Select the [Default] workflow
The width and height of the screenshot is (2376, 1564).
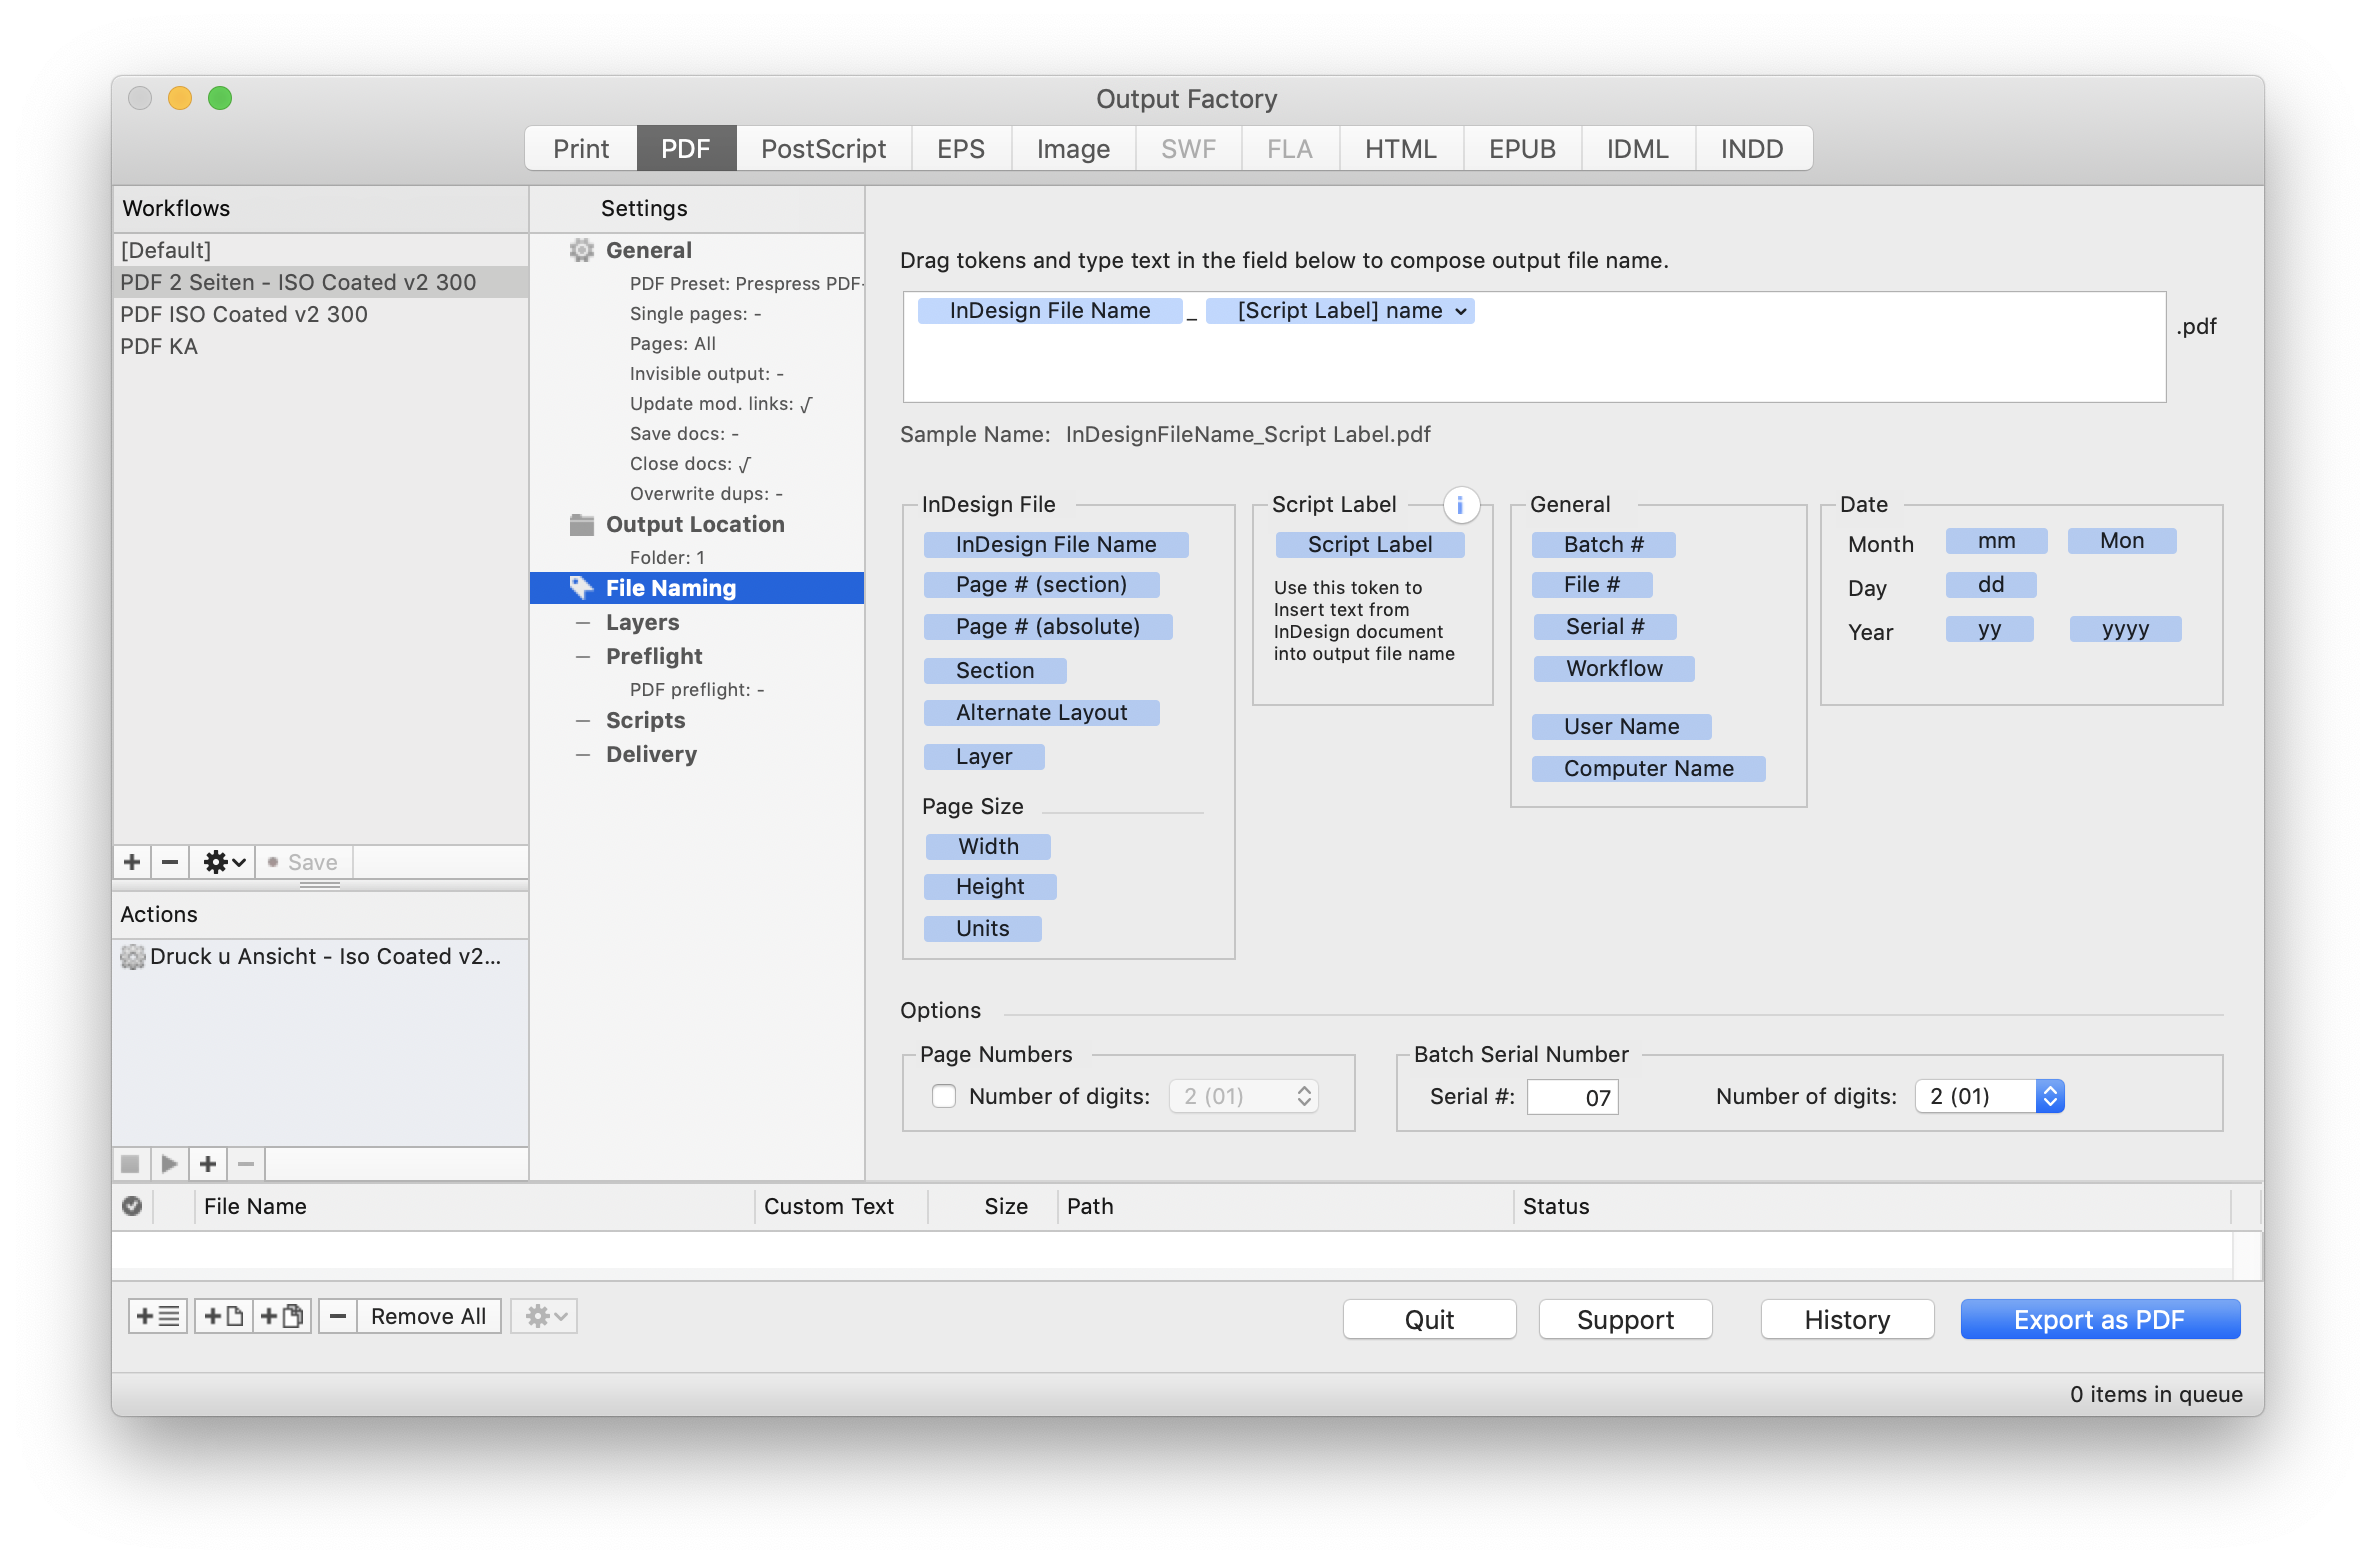pyautogui.click(x=320, y=250)
